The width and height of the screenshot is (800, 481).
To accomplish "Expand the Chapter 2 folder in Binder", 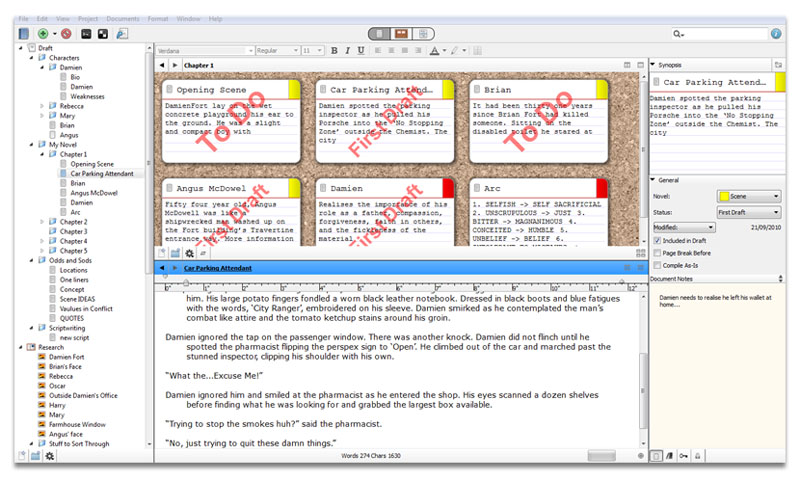I will pos(41,222).
